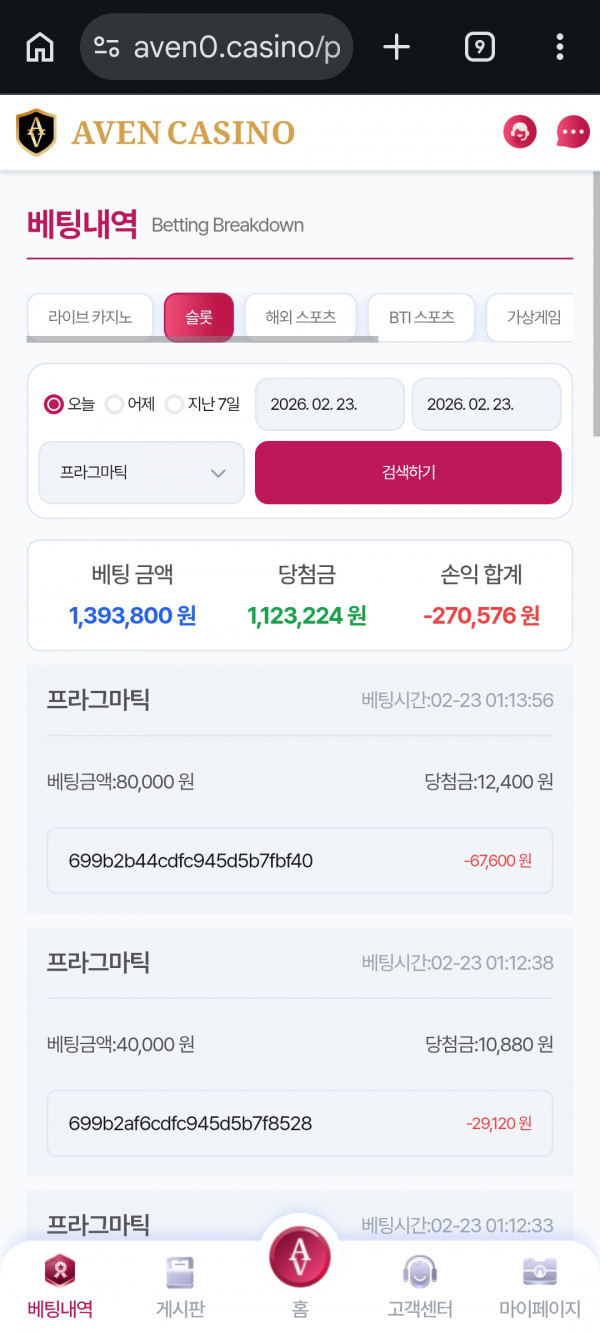Open the start date selector
Viewport: 600px width, 1334px height.
pos(329,404)
